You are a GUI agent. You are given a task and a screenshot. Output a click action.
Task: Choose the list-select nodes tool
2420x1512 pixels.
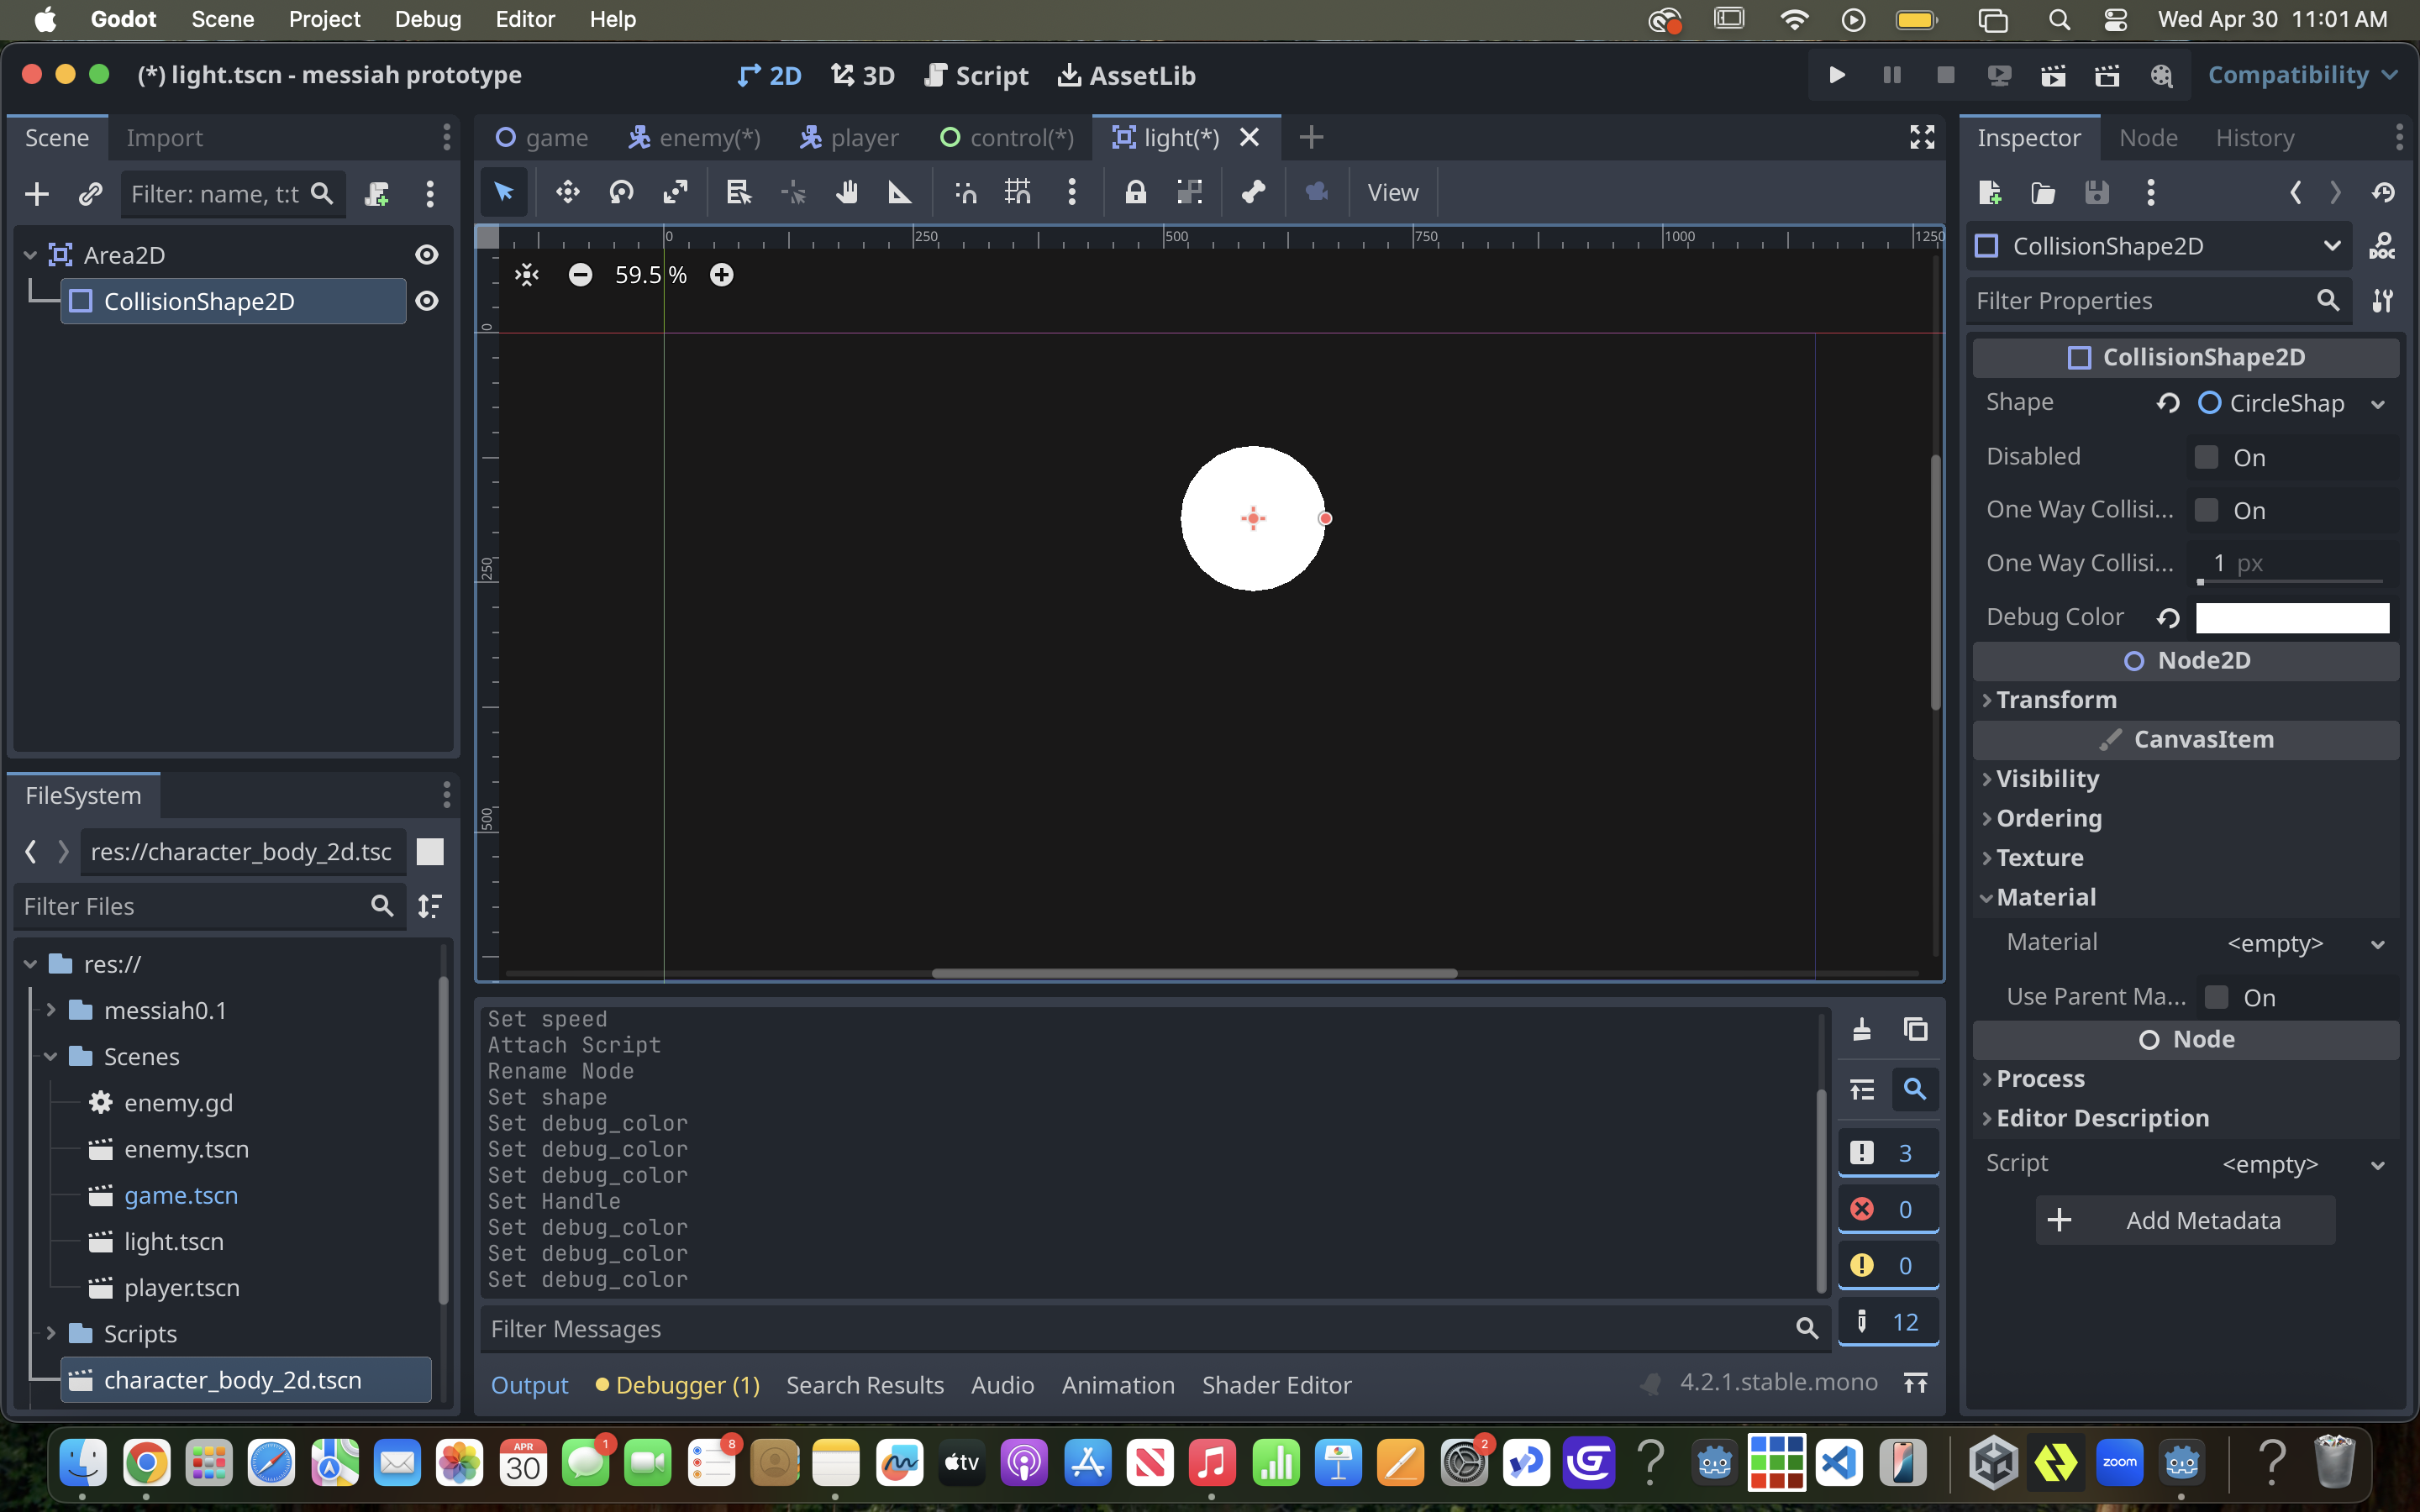[x=739, y=192]
